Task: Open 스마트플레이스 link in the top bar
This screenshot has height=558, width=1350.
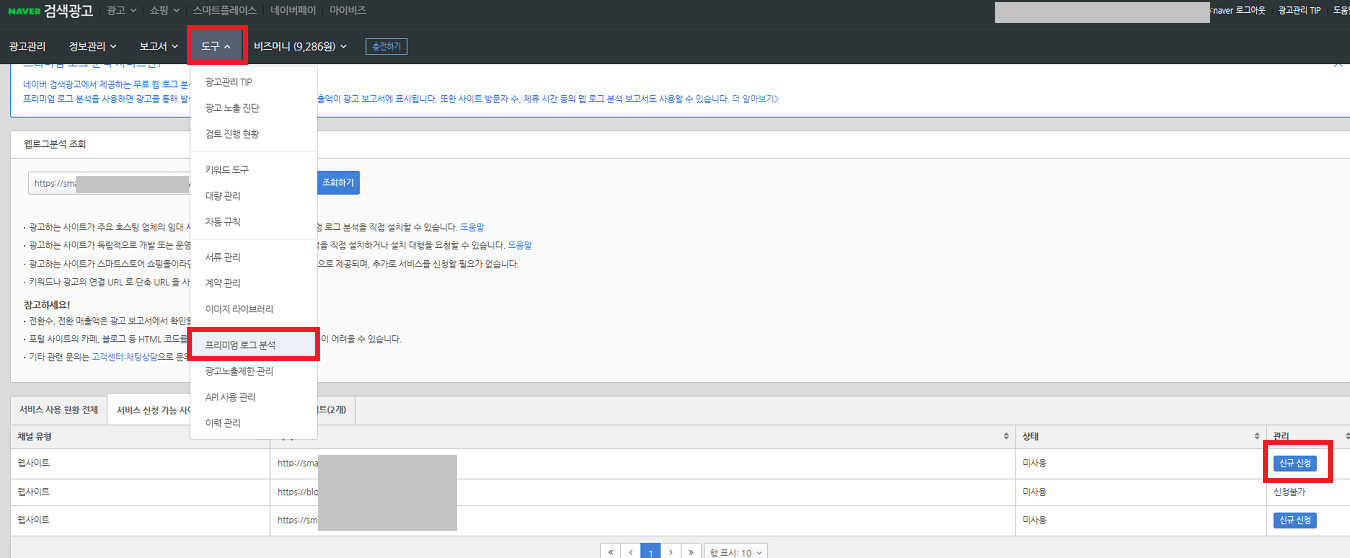Action: coord(225,10)
